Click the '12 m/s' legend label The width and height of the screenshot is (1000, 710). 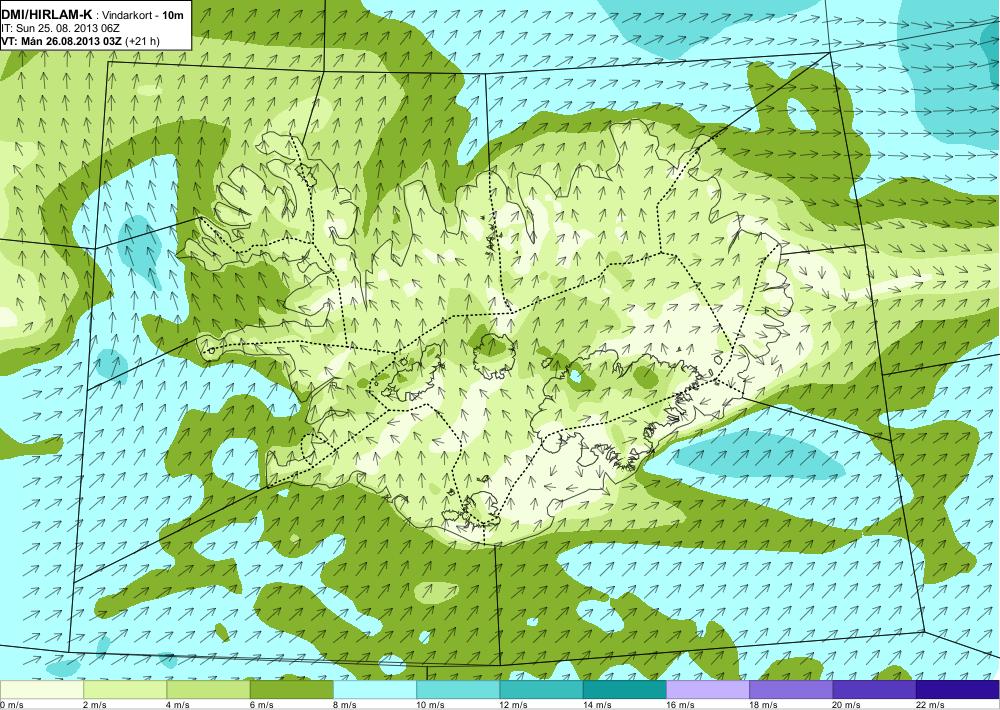pyautogui.click(x=514, y=705)
